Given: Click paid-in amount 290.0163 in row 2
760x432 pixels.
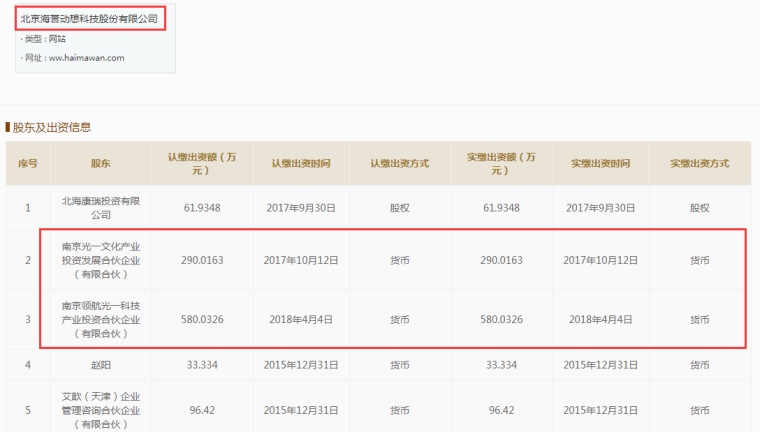Looking at the screenshot, I should 501,260.
